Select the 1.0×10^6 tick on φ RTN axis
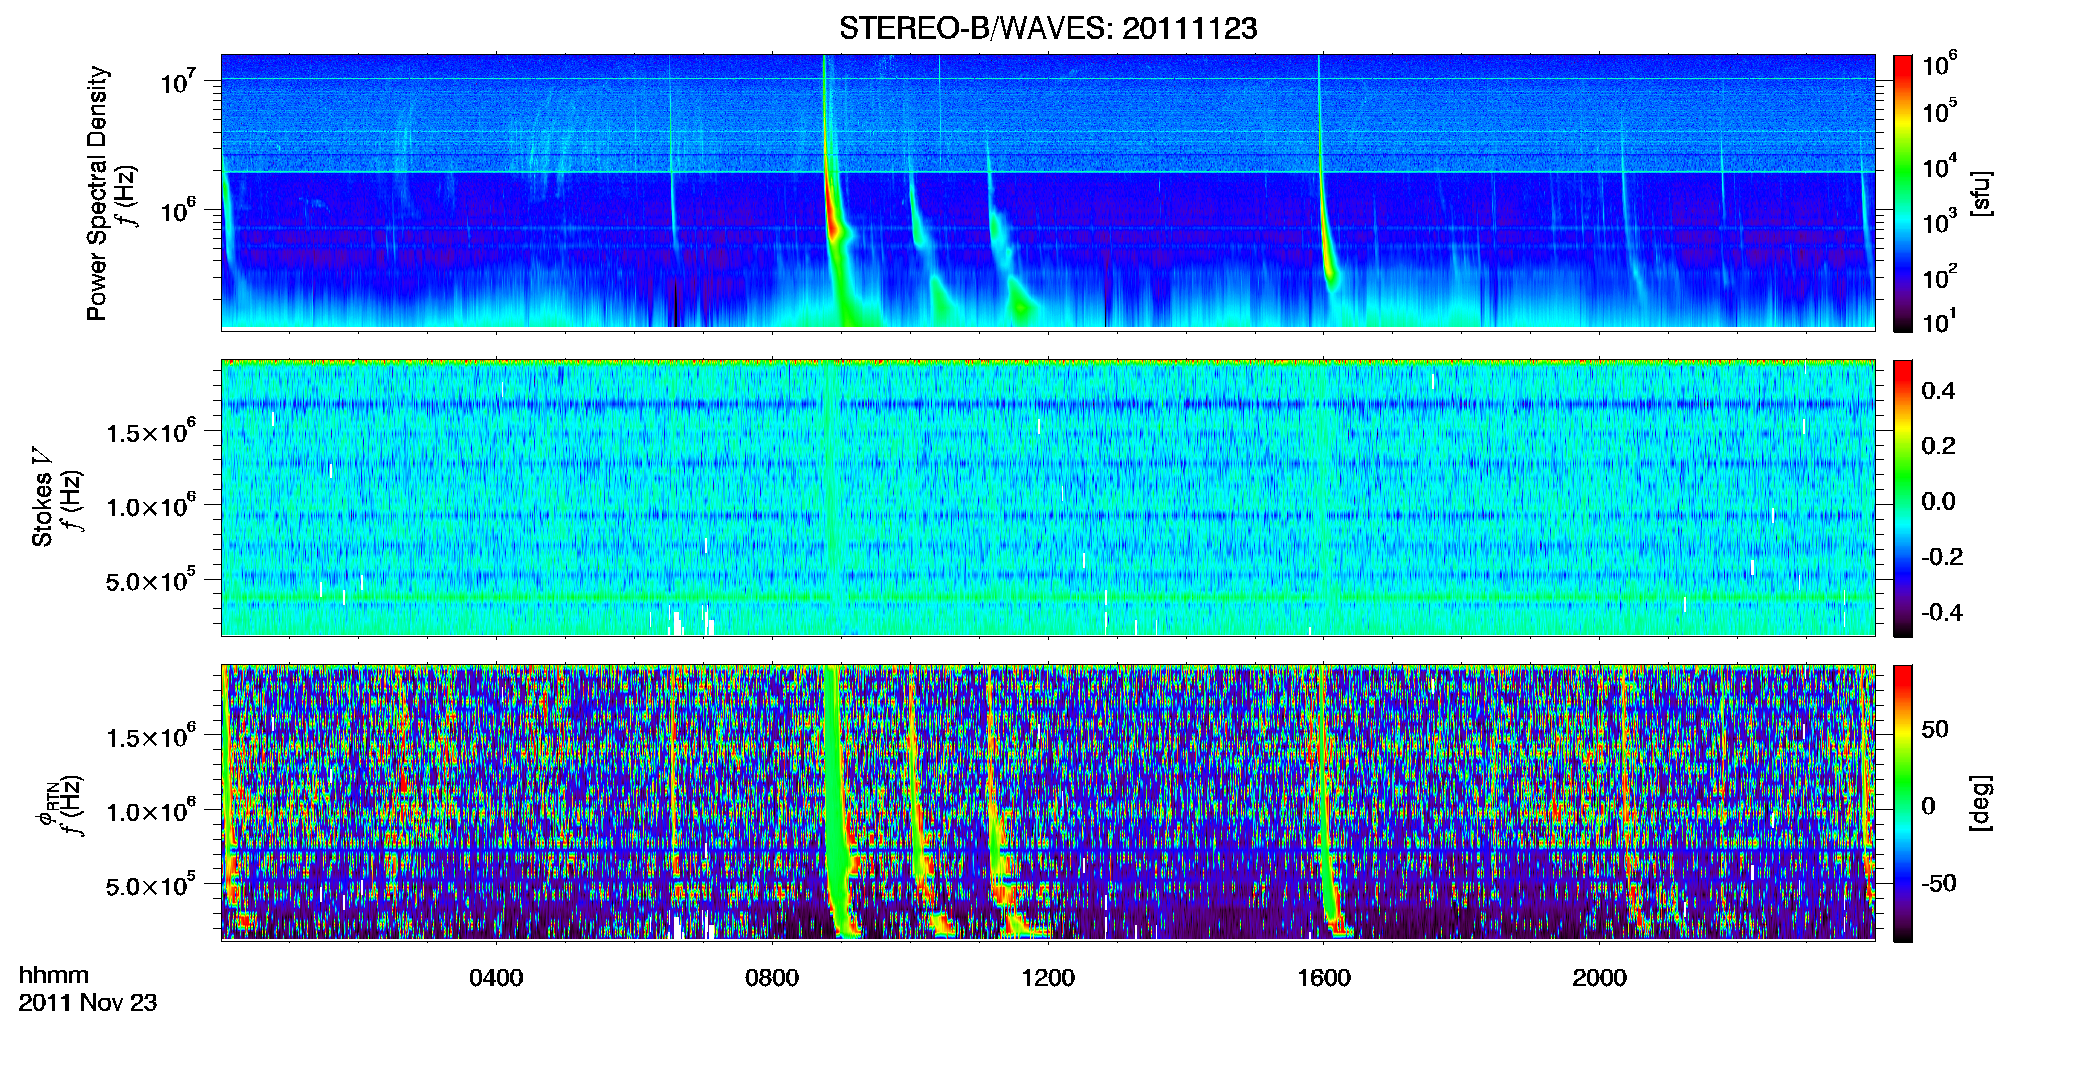 coord(151,811)
